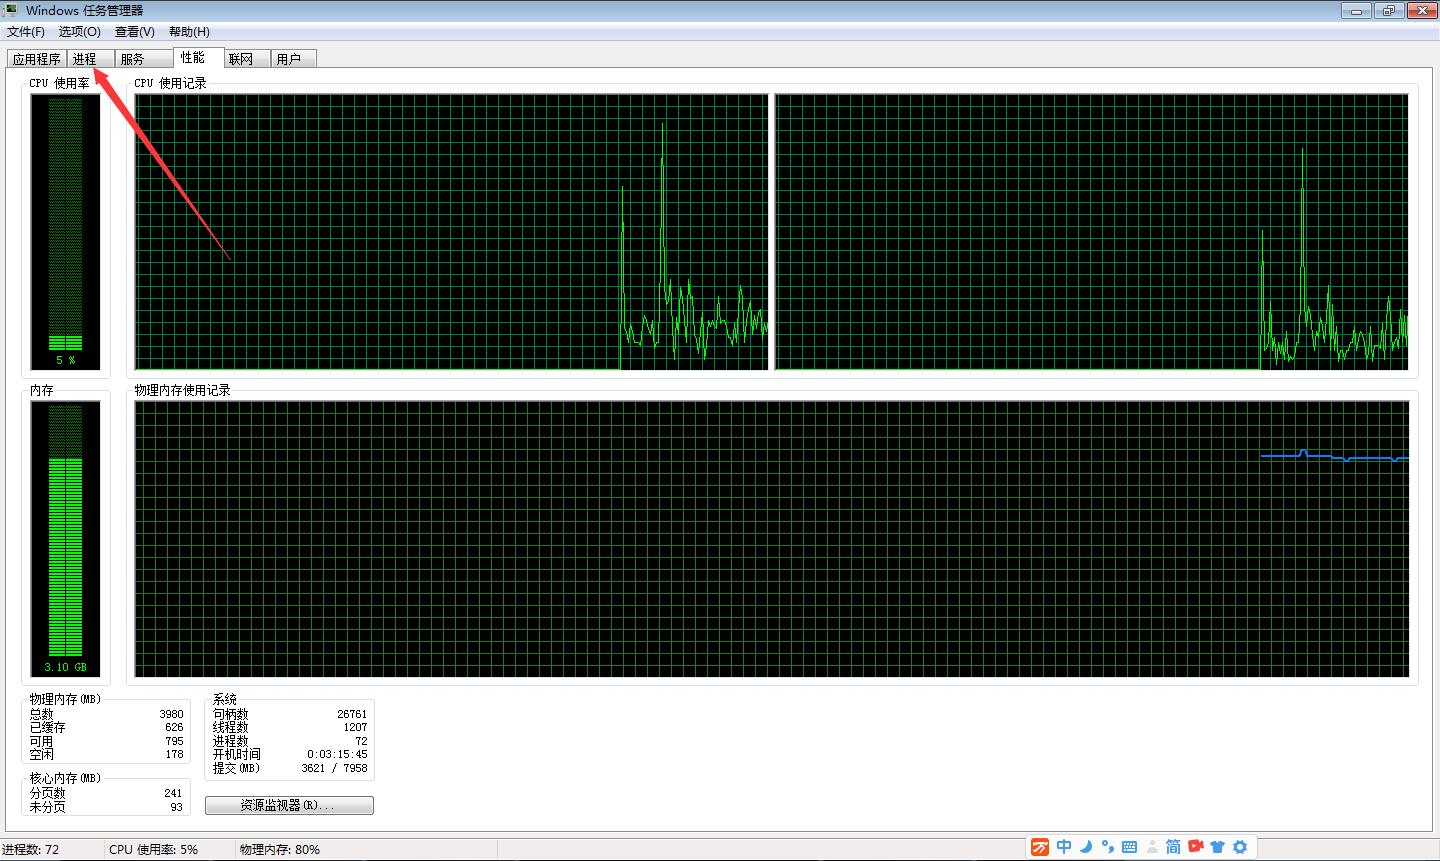Click the second CPU usage history graph
1440x861 pixels.
pyautogui.click(x=1092, y=232)
